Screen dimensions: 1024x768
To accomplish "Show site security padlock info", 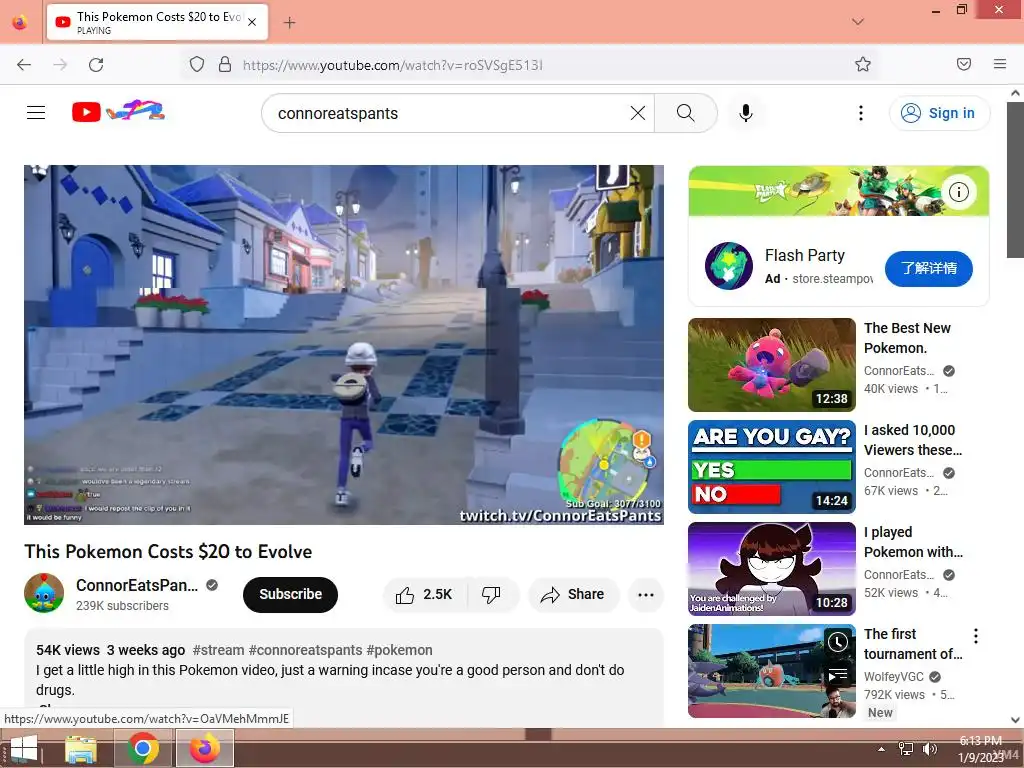I will 225,65.
